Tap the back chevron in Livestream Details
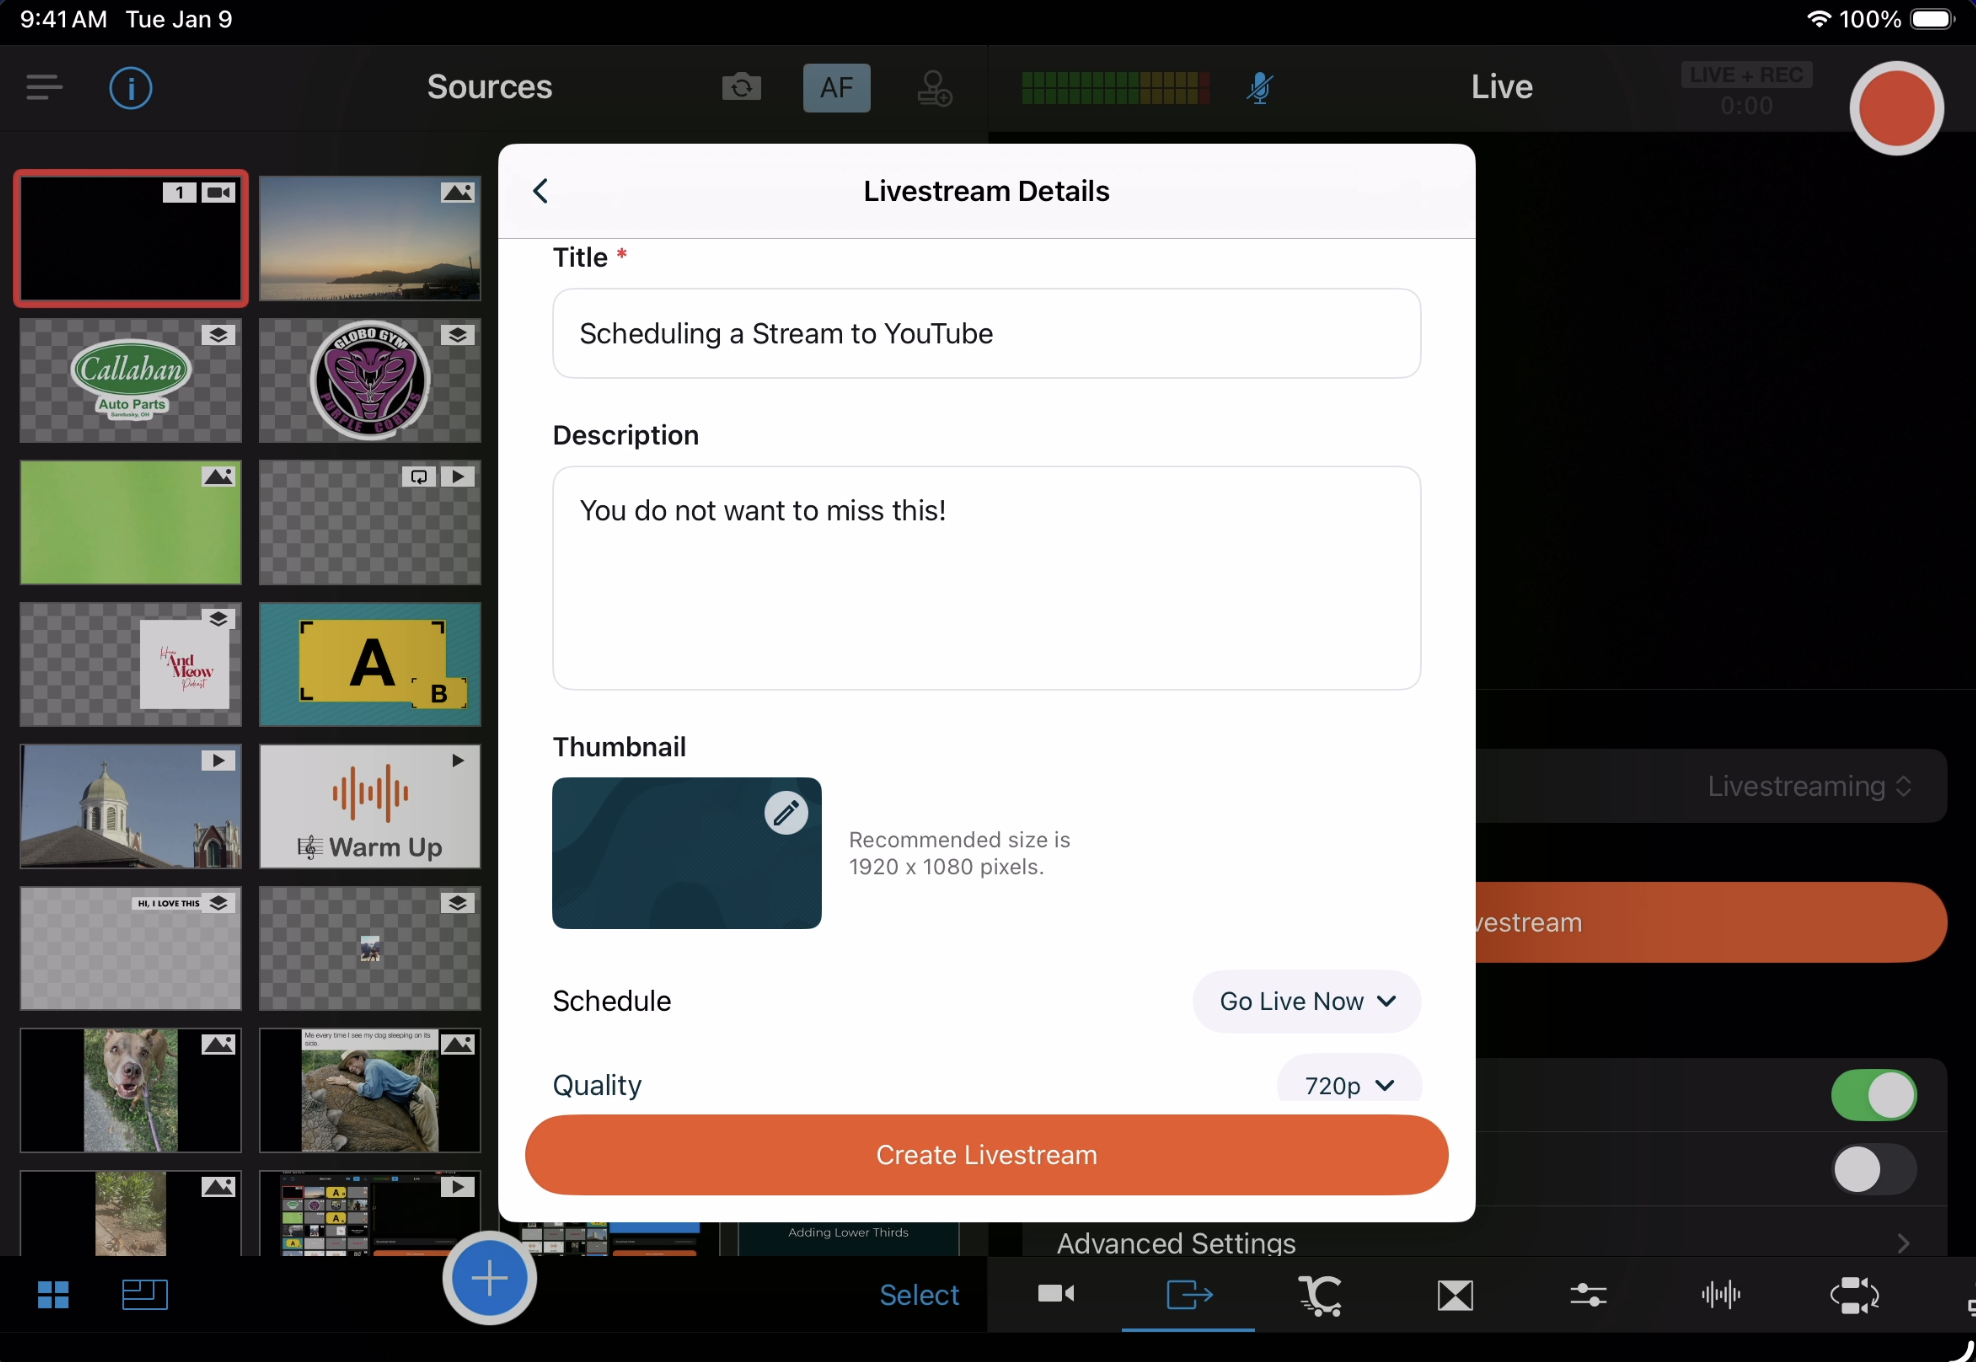1976x1362 pixels. click(x=541, y=191)
